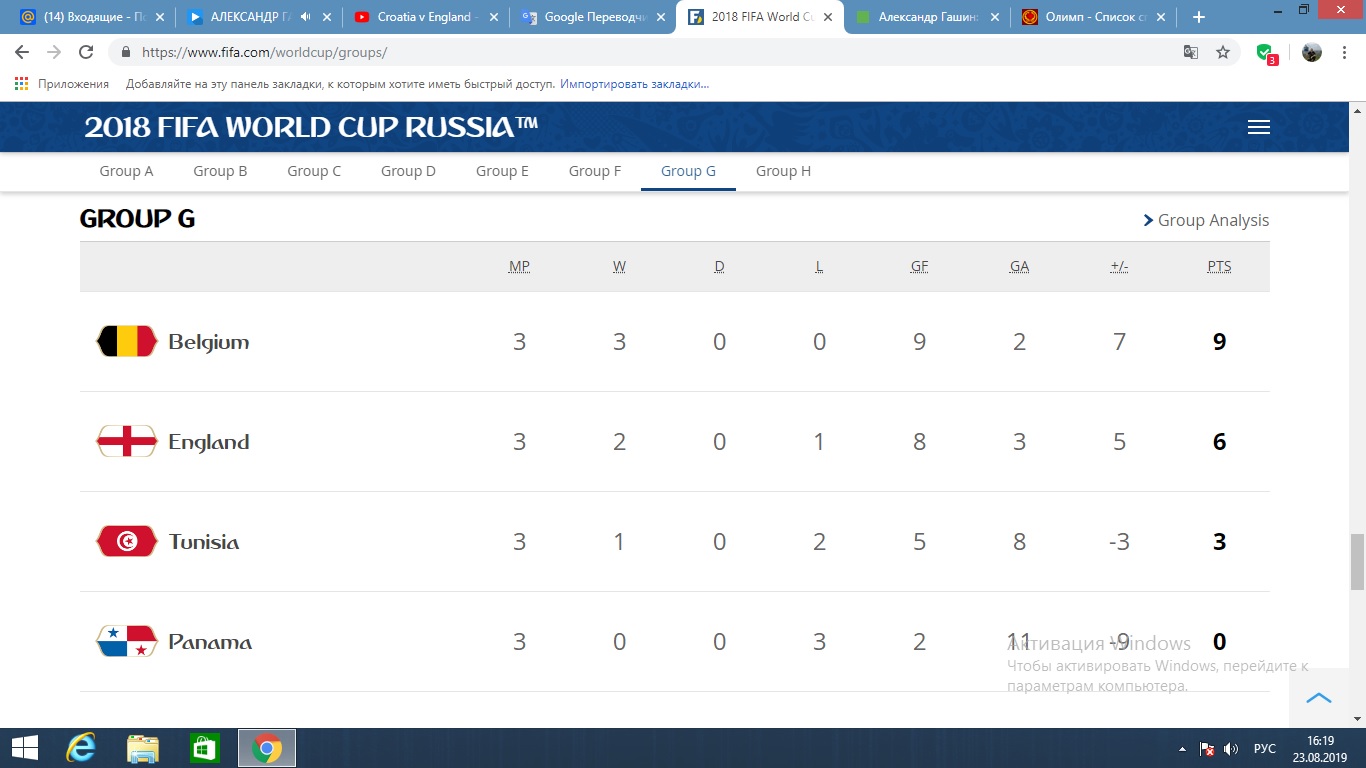
Task: Open Windows Start menu
Action: [x=24, y=748]
